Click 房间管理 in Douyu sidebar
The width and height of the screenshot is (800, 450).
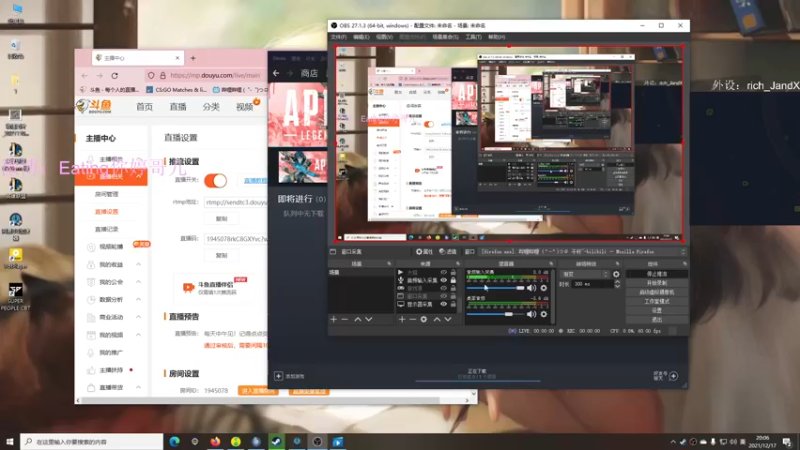[107, 194]
